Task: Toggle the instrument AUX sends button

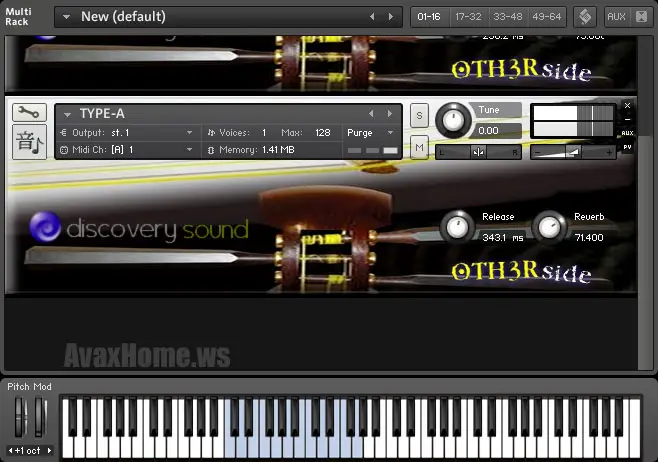Action: (x=627, y=133)
